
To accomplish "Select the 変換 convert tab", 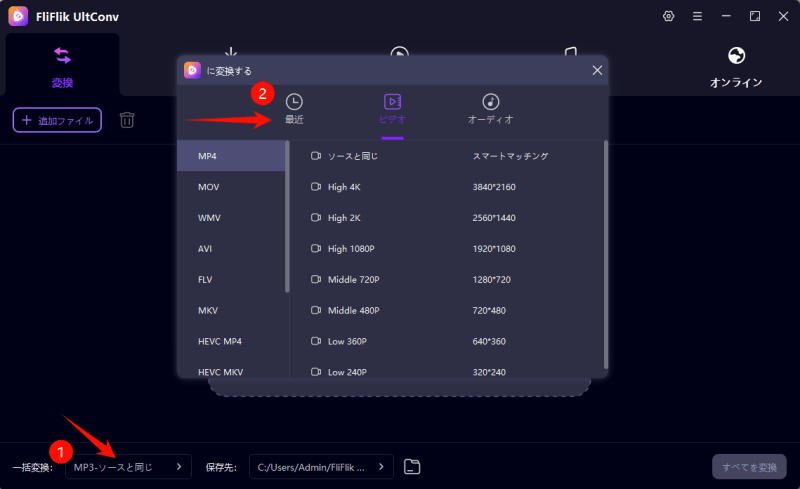I will coord(62,64).
